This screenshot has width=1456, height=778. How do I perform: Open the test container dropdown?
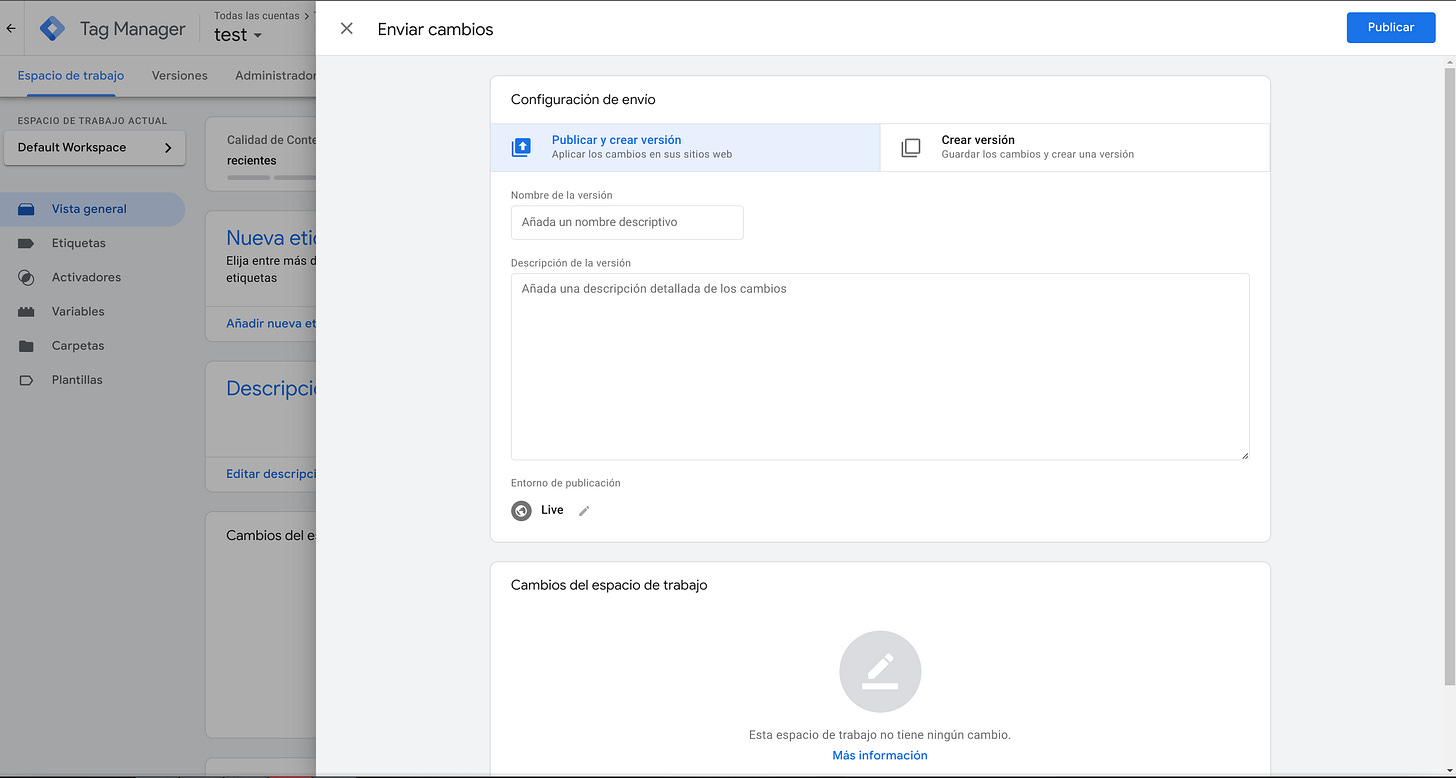238,35
